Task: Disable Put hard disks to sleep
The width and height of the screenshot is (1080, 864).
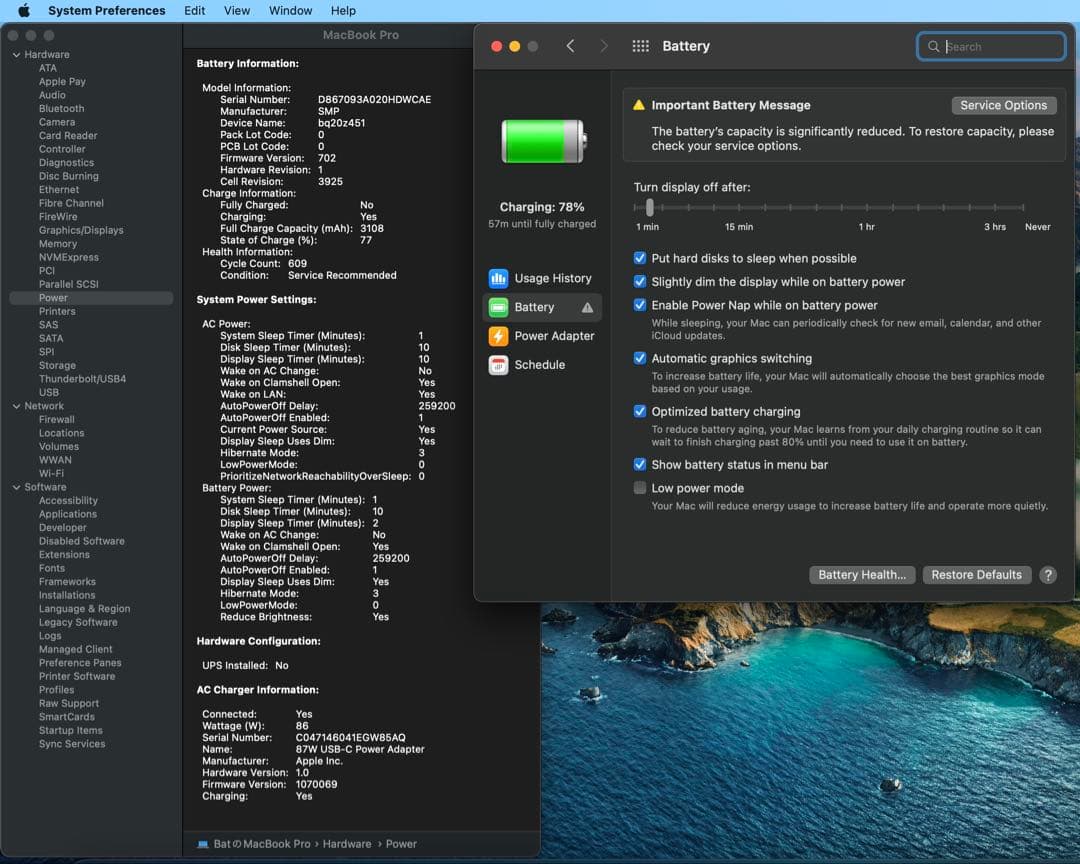Action: click(640, 258)
